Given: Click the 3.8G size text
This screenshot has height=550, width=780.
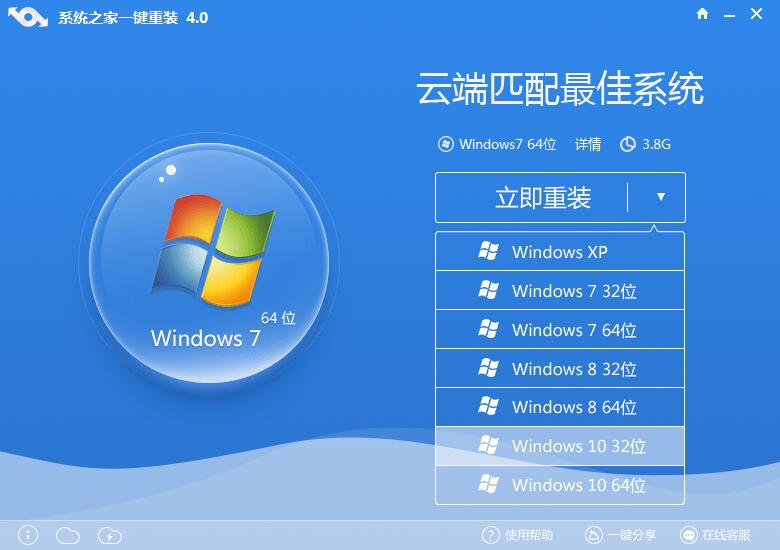Looking at the screenshot, I should (656, 144).
